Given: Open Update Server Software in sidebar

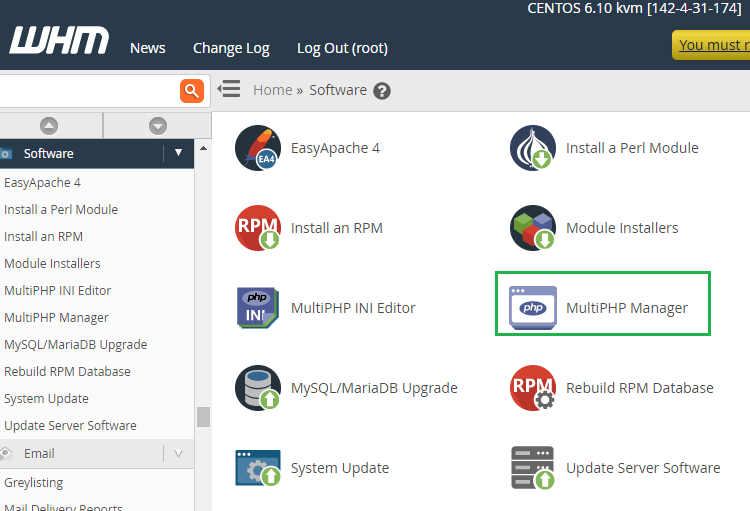Looking at the screenshot, I should pos(70,426).
